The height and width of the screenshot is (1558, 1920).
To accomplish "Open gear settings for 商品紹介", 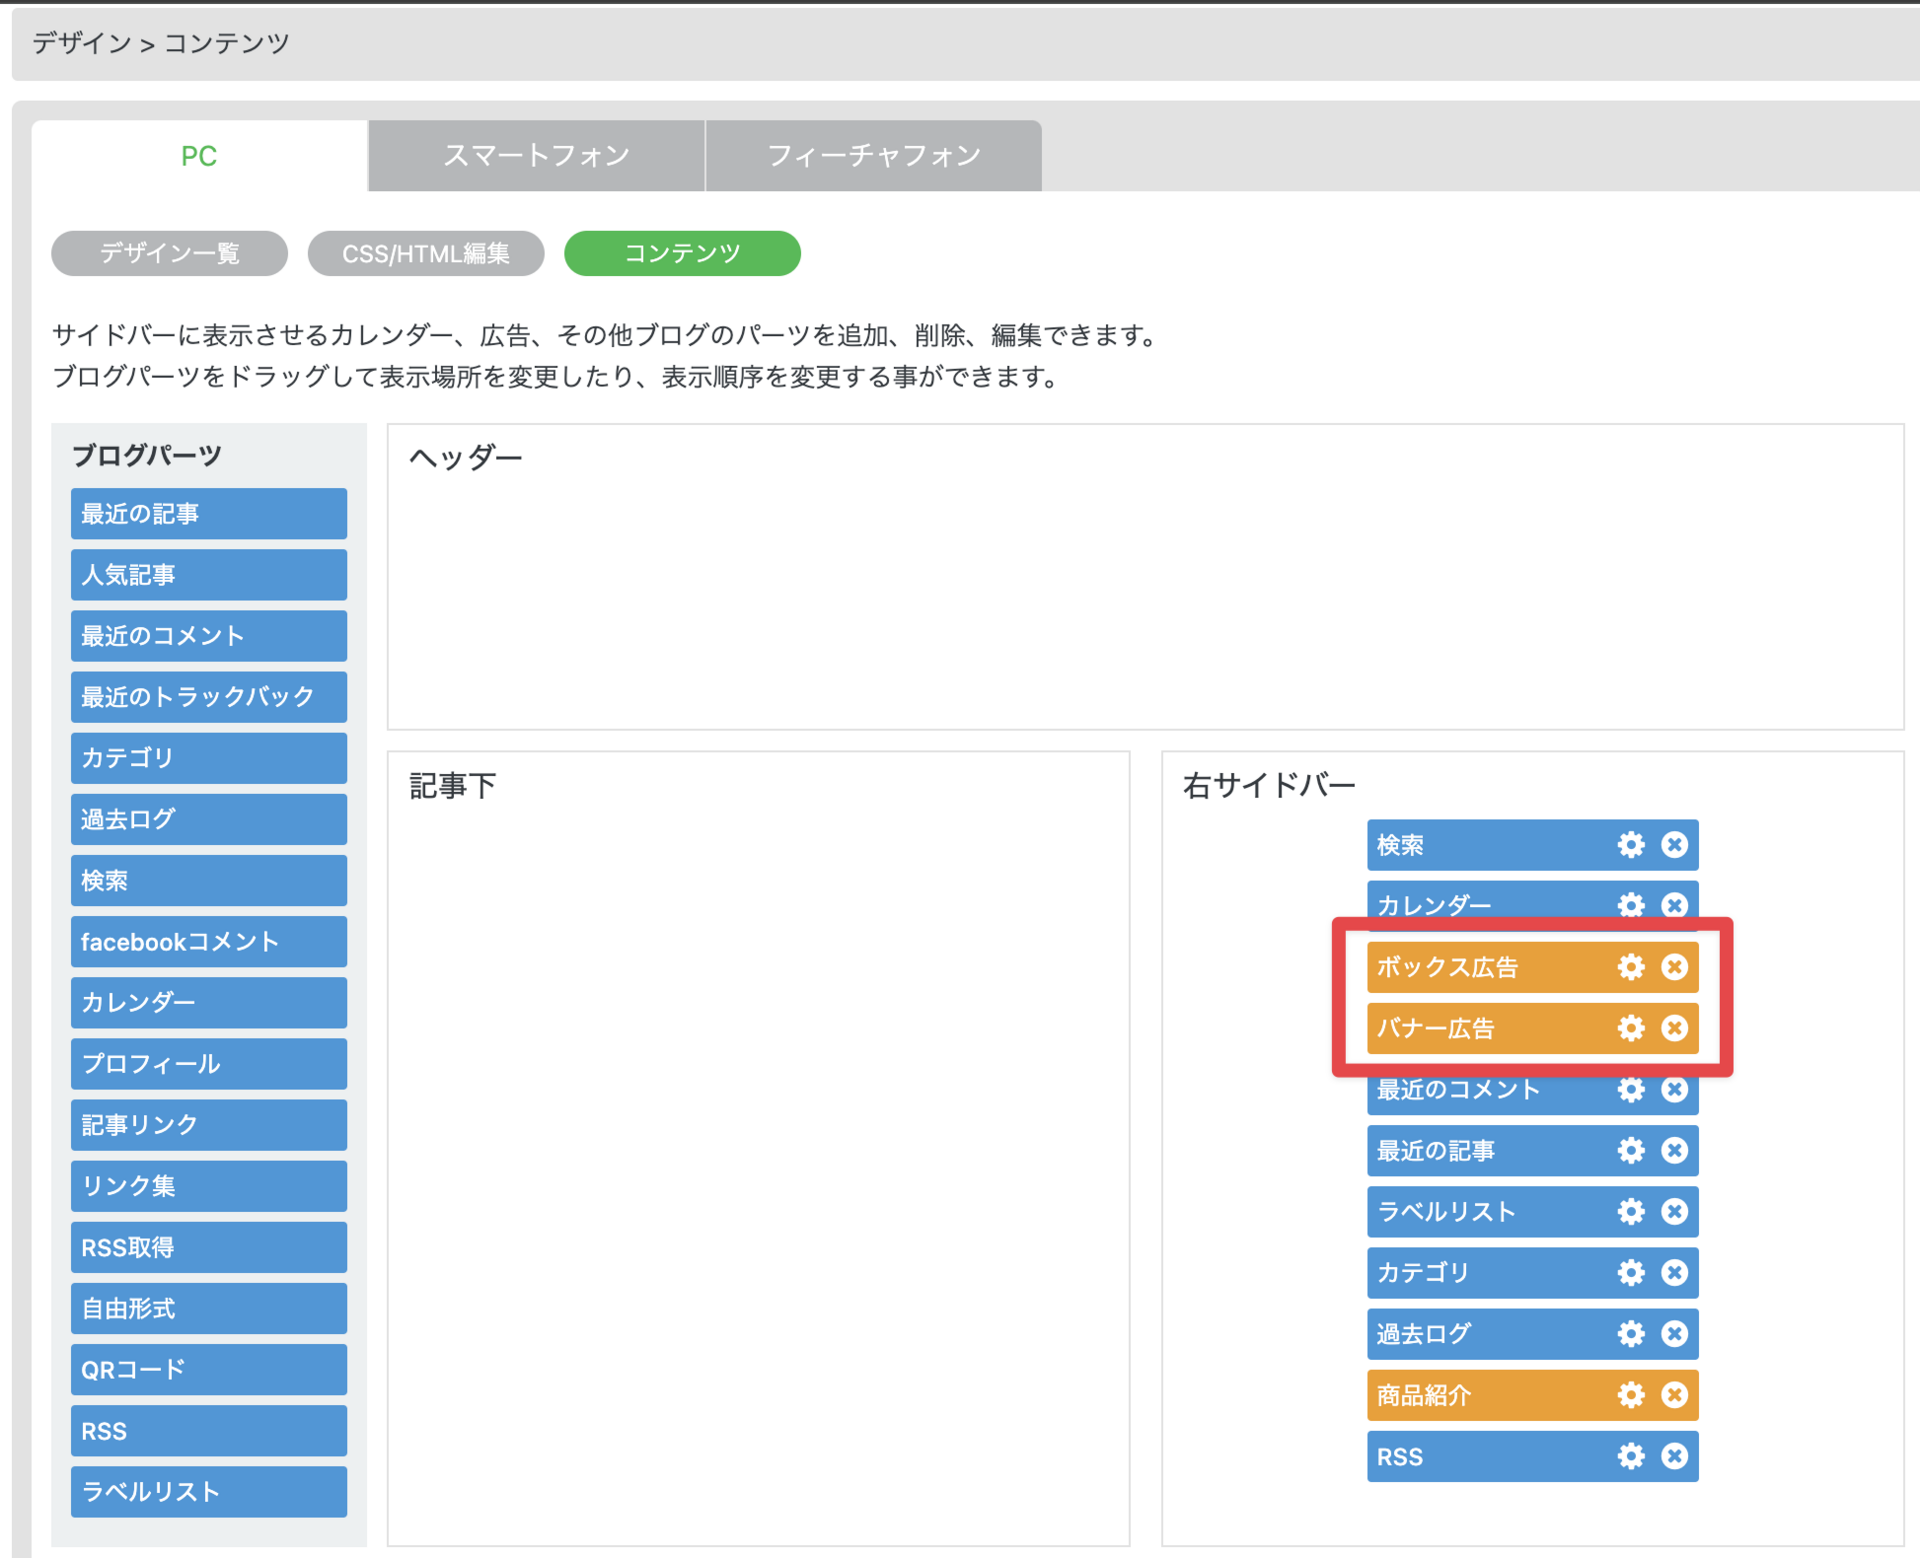I will (1630, 1395).
